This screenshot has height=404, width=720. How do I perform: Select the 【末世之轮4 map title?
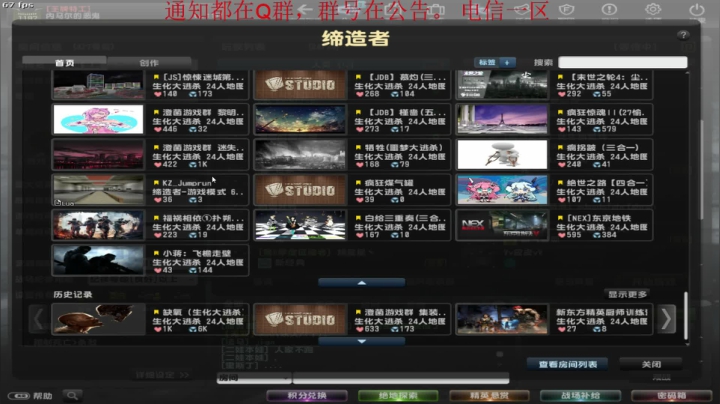607,77
